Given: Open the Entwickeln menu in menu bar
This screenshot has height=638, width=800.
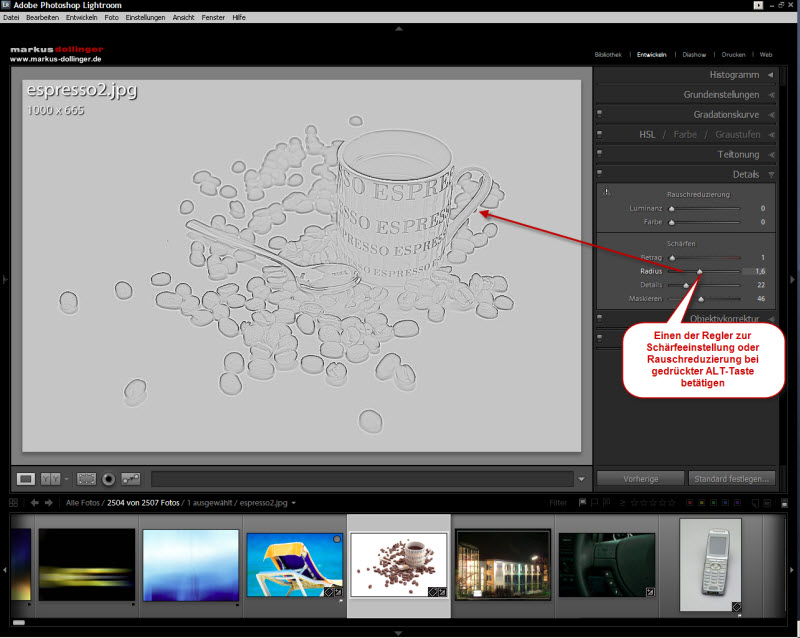Looking at the screenshot, I should 81,18.
